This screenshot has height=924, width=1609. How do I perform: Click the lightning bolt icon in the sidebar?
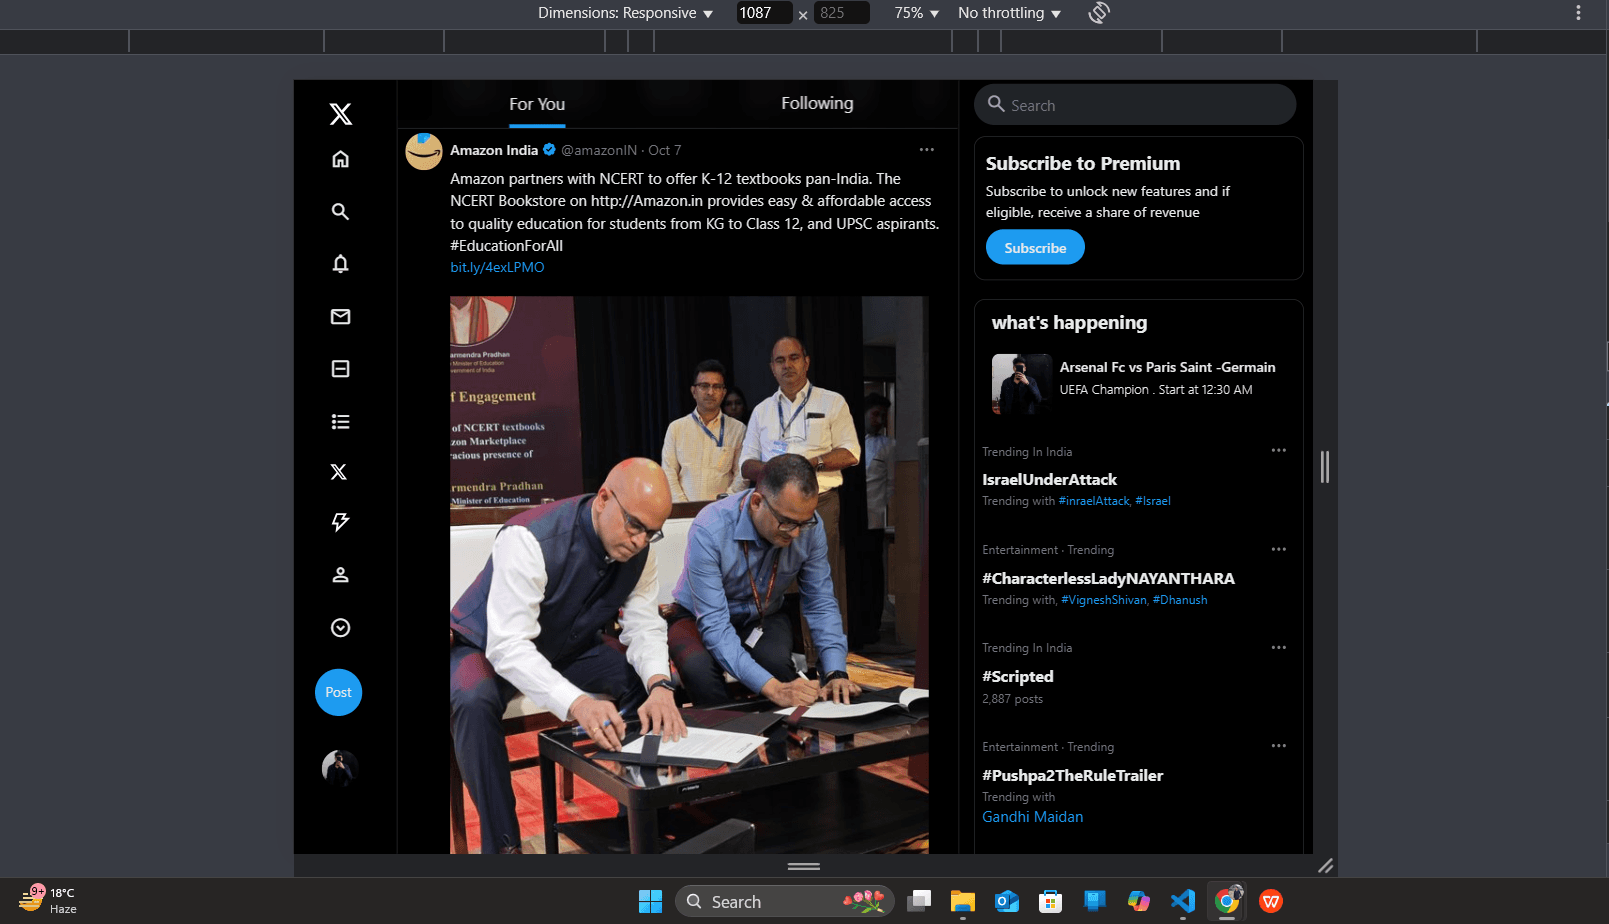point(341,522)
